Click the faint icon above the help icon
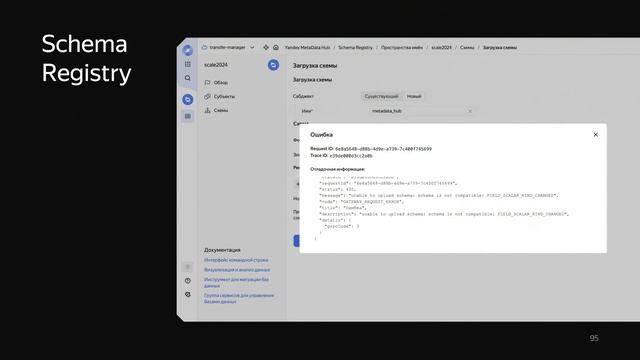640x360 pixels. [188, 267]
